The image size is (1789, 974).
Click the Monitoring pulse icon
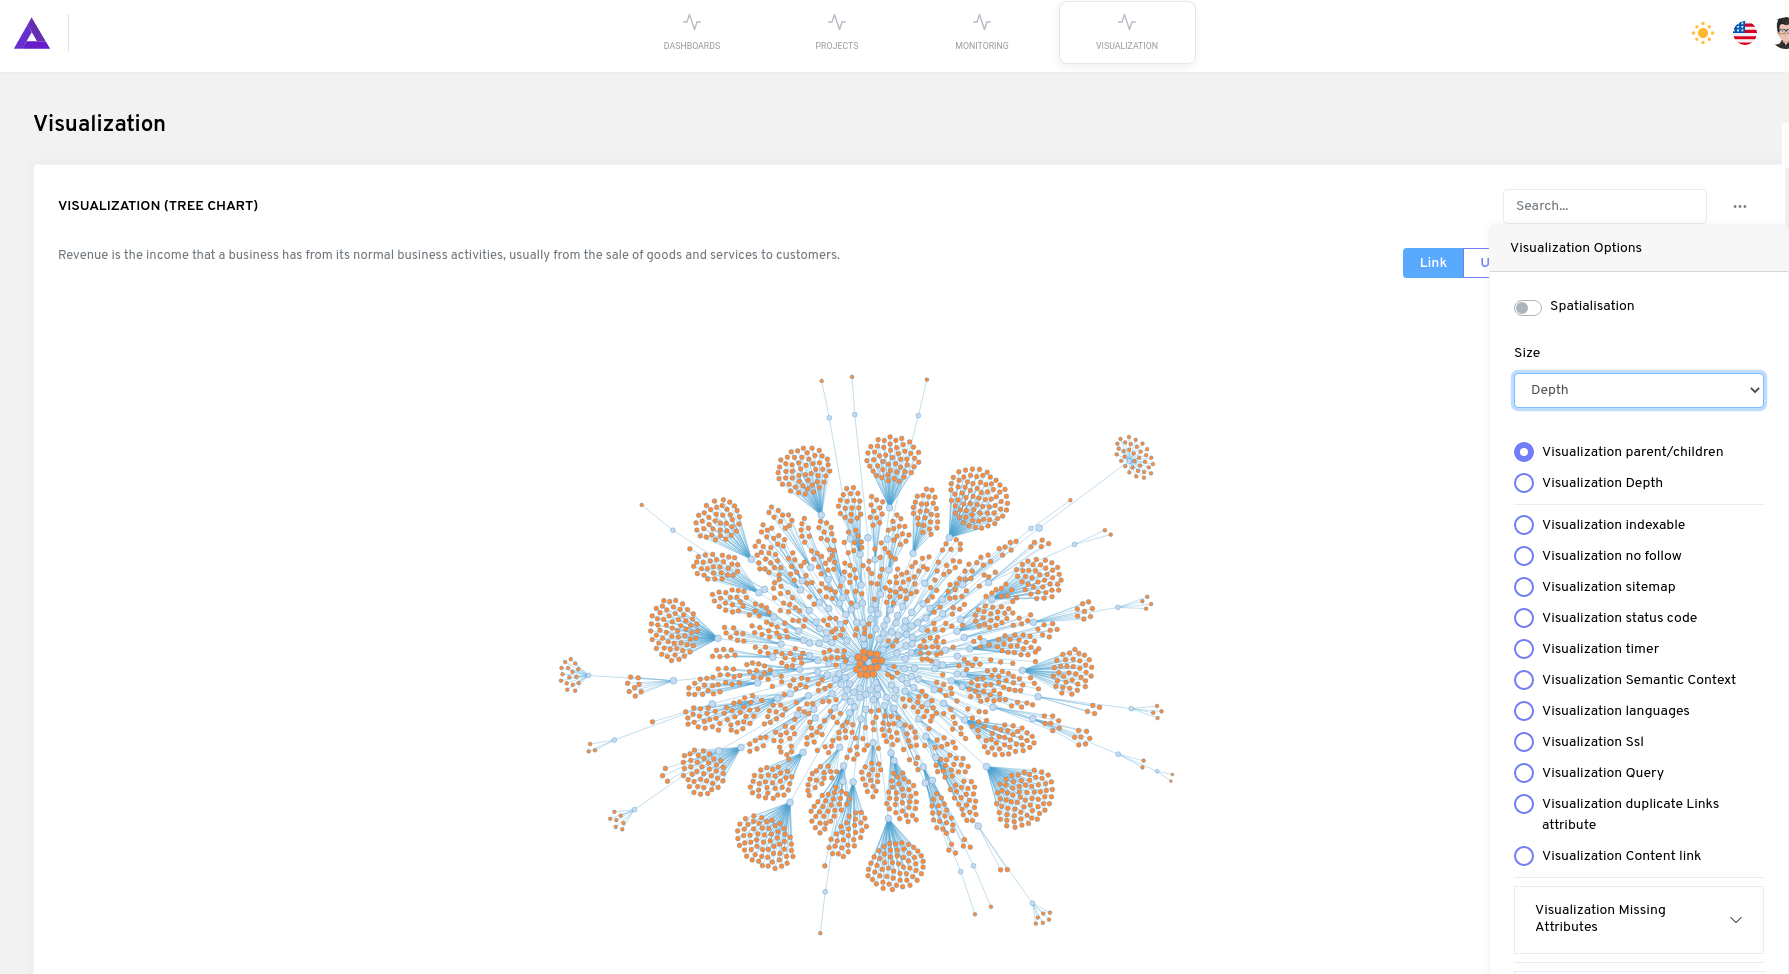[x=981, y=23]
